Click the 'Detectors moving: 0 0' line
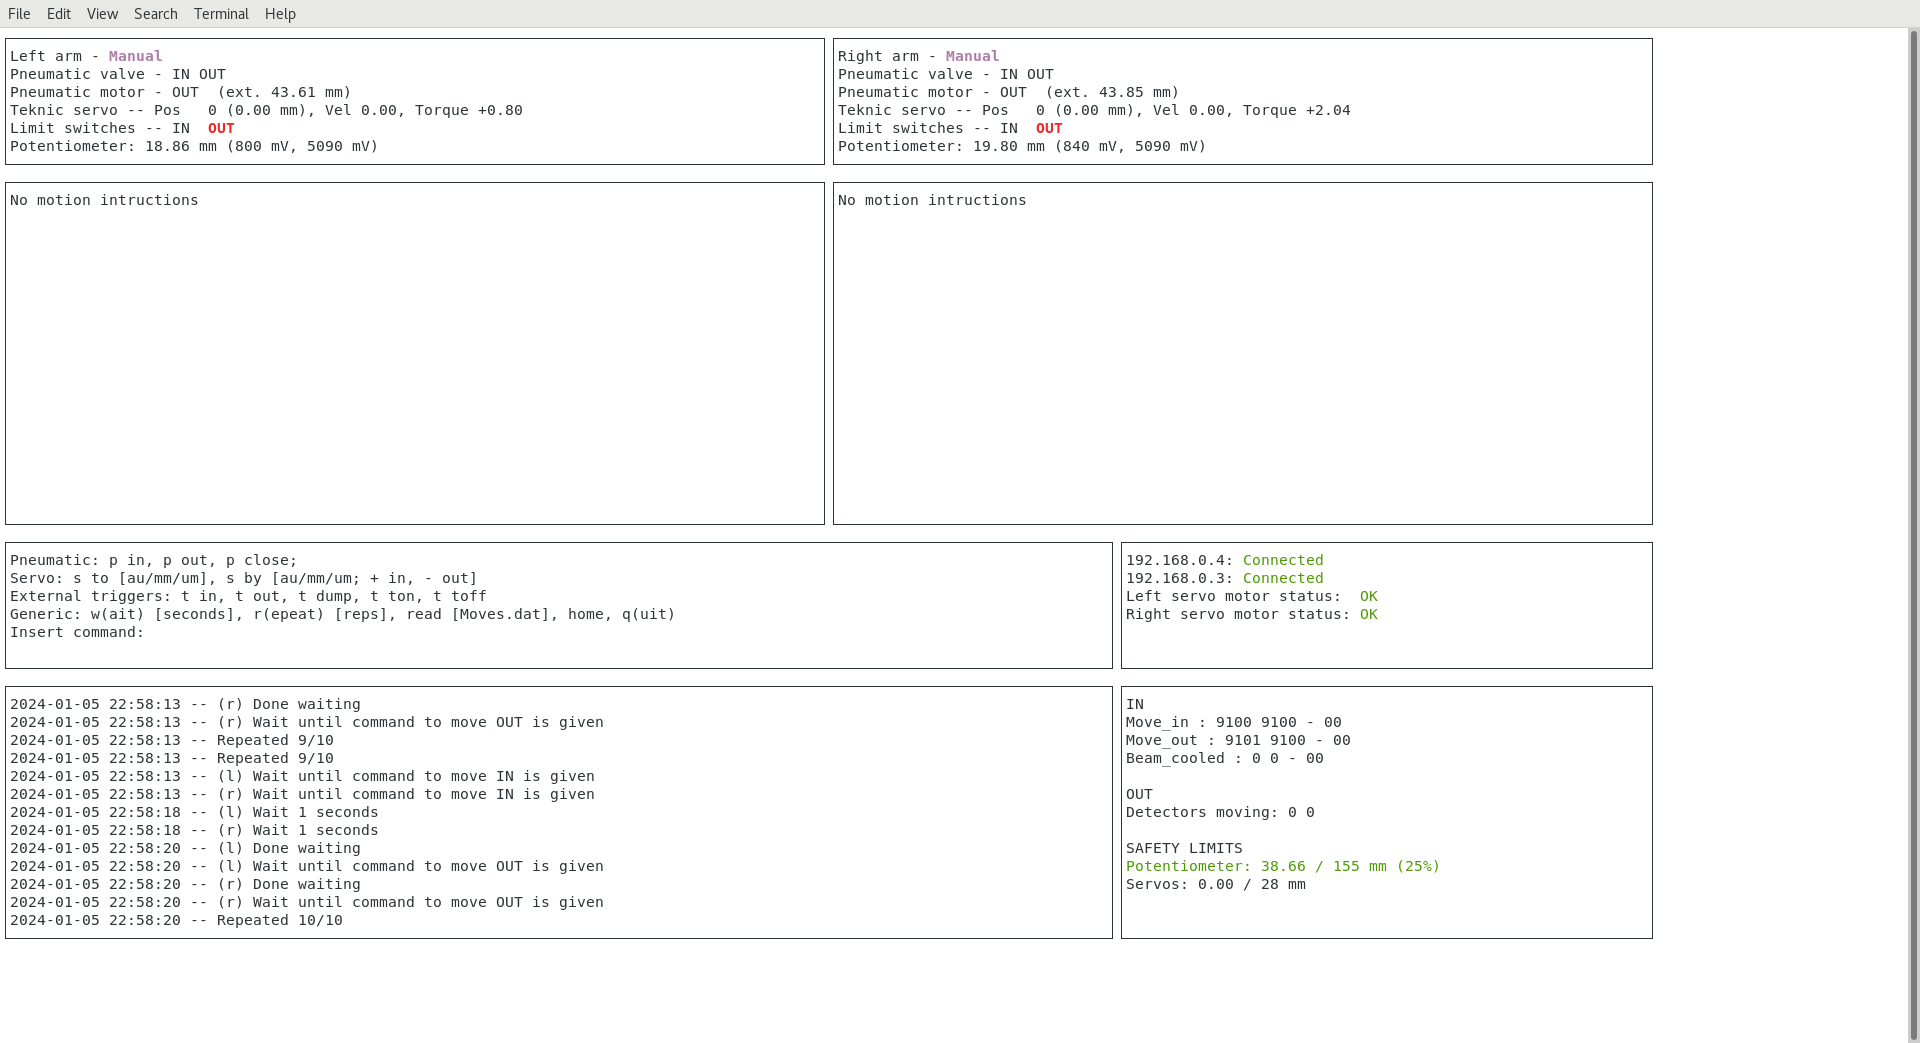 (x=1220, y=812)
